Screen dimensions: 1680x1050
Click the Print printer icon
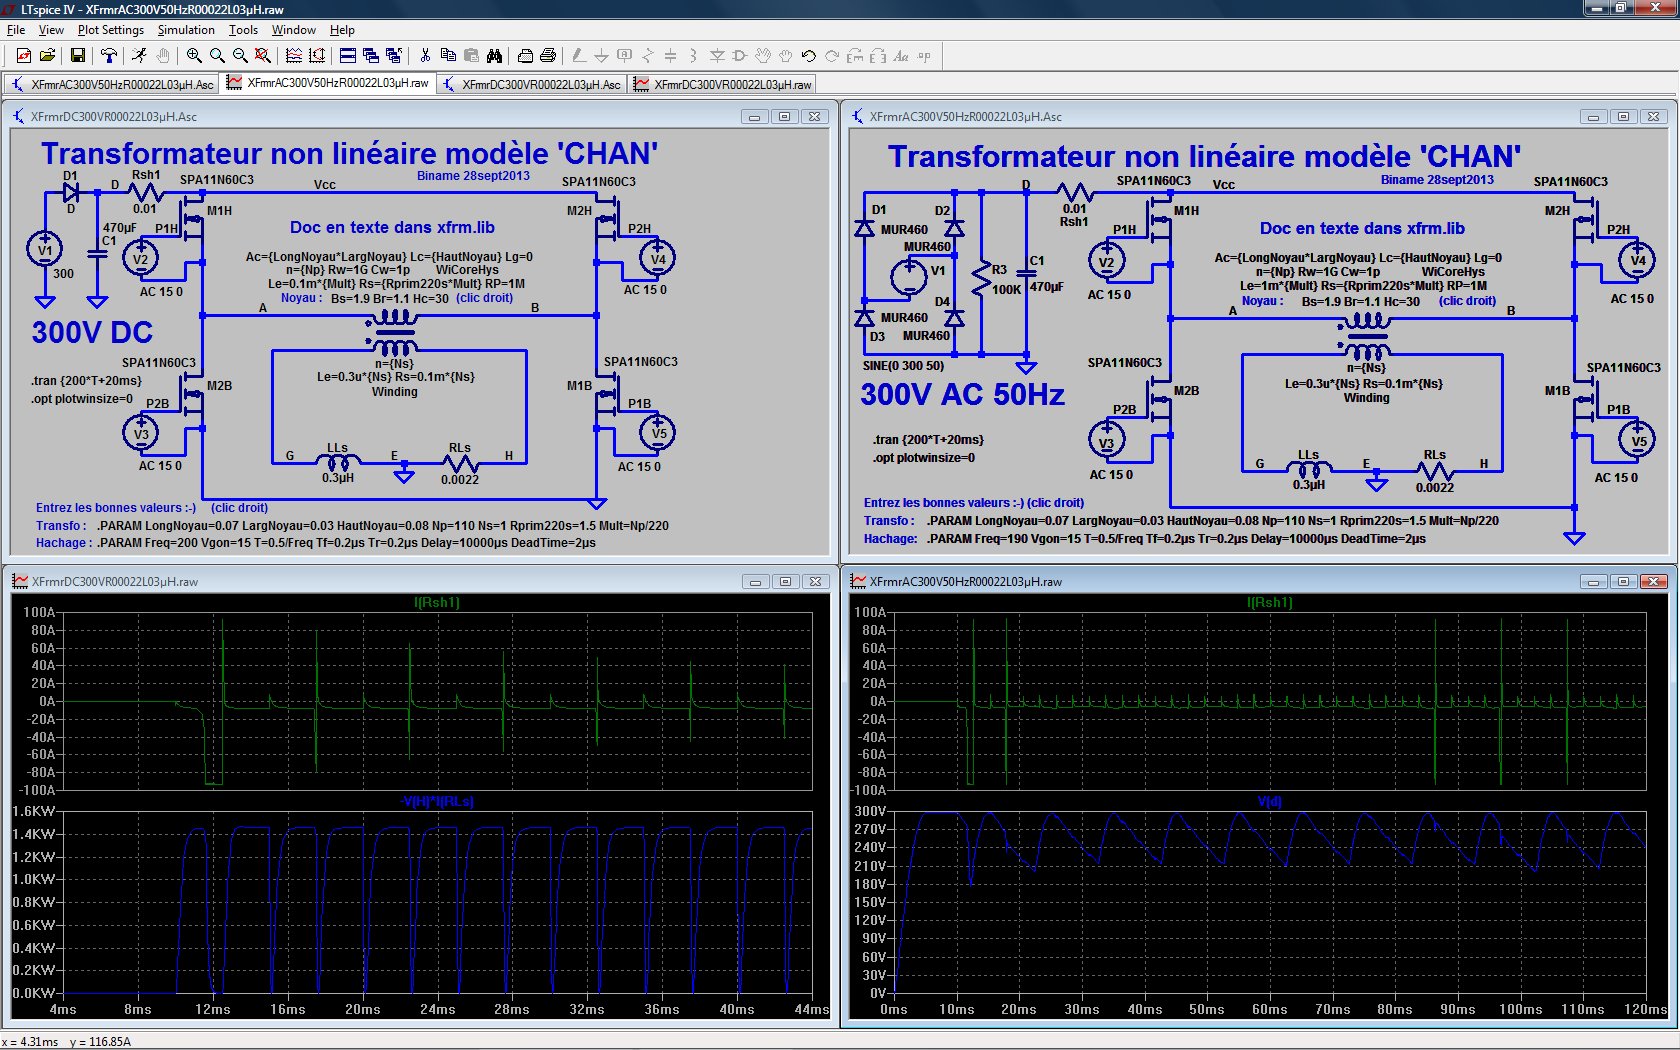pyautogui.click(x=548, y=56)
